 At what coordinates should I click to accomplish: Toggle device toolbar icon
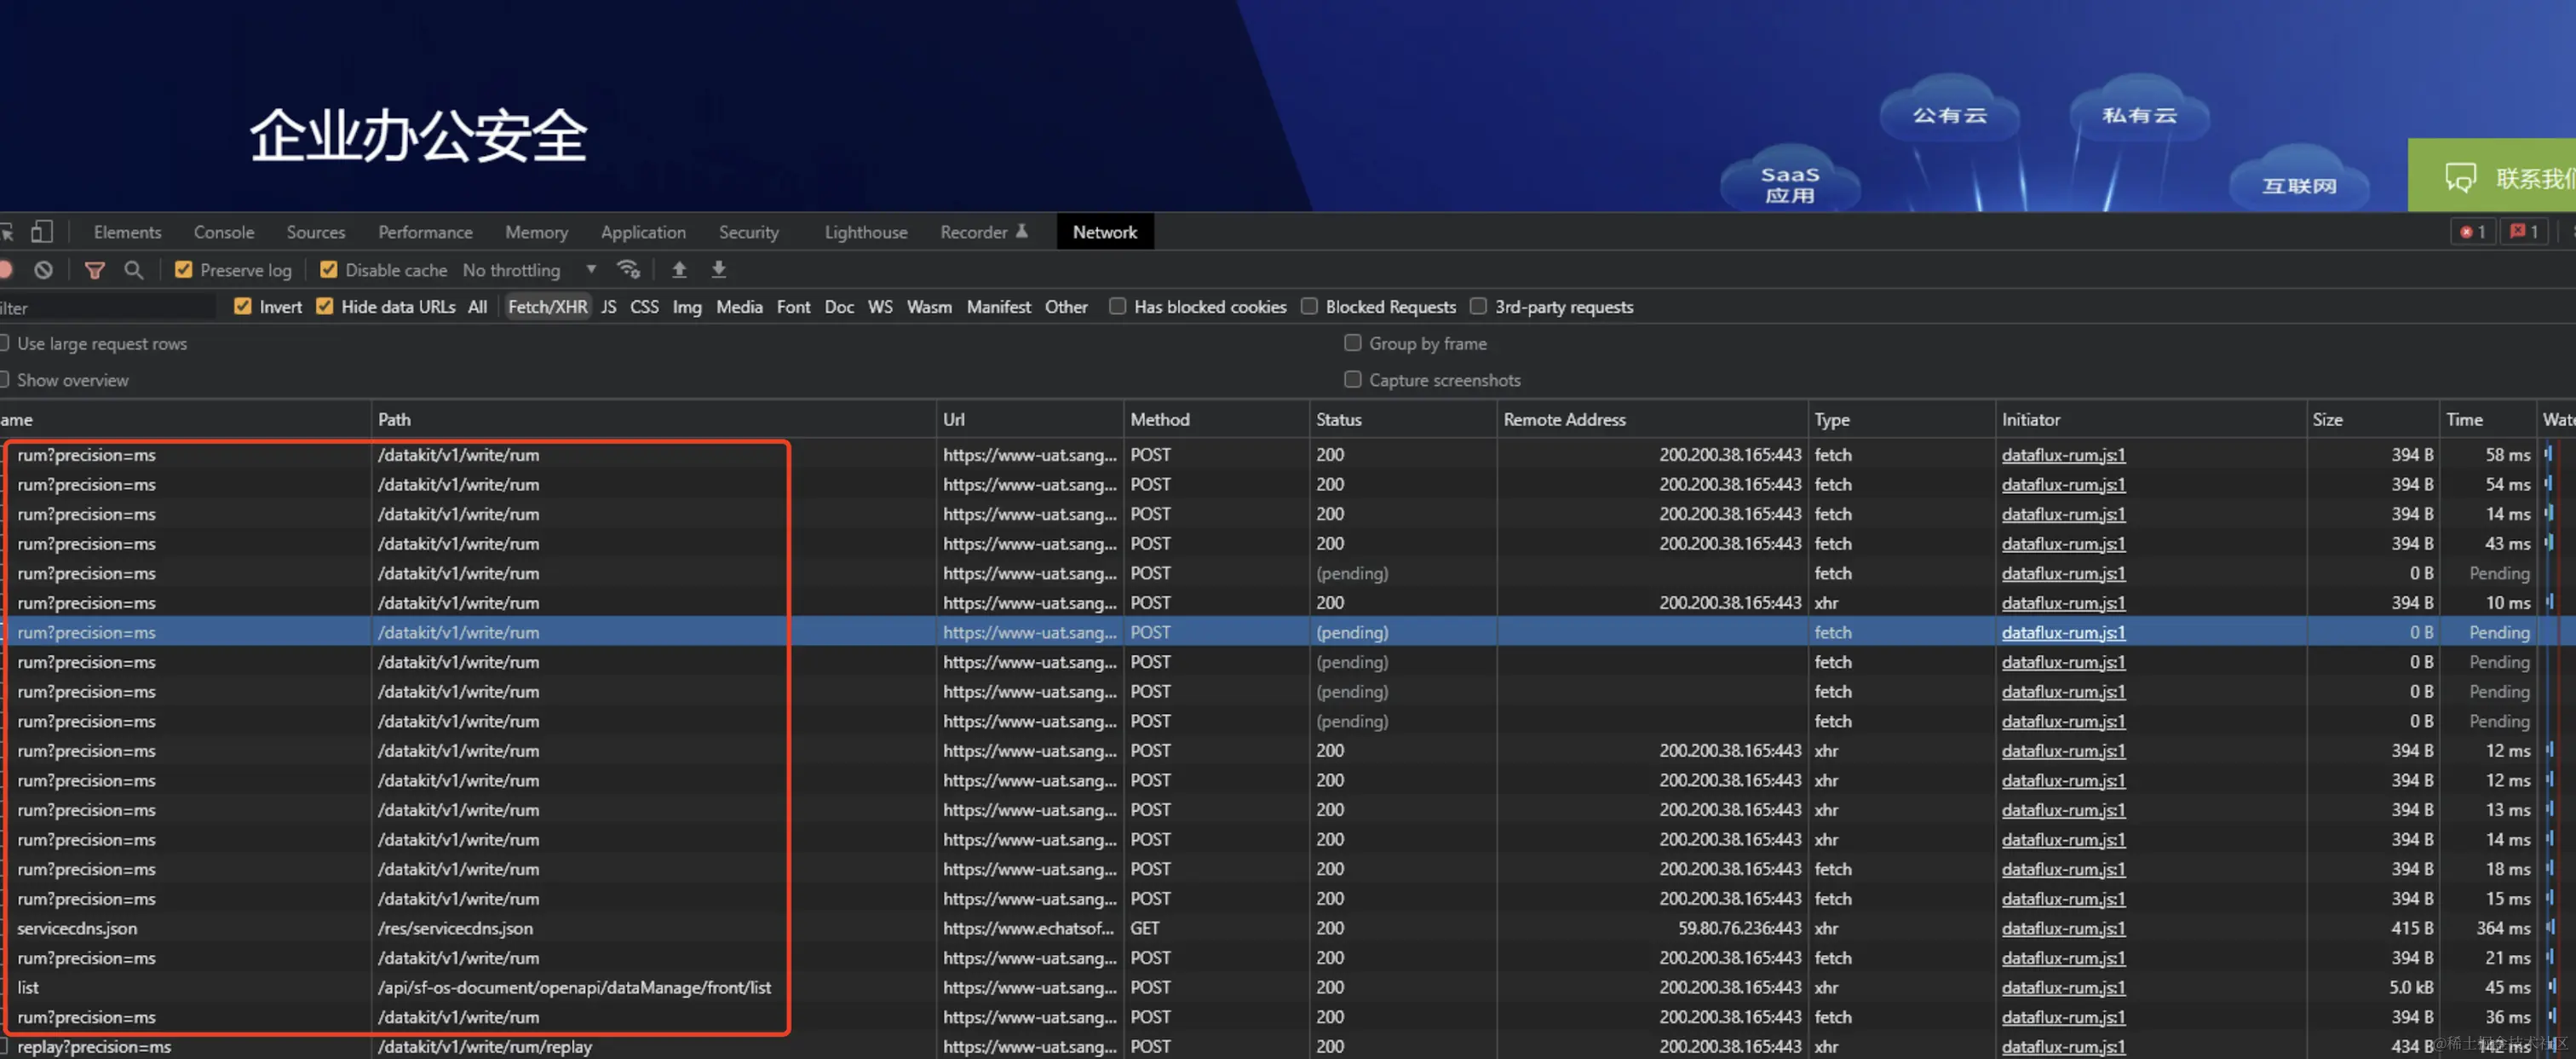[41, 232]
